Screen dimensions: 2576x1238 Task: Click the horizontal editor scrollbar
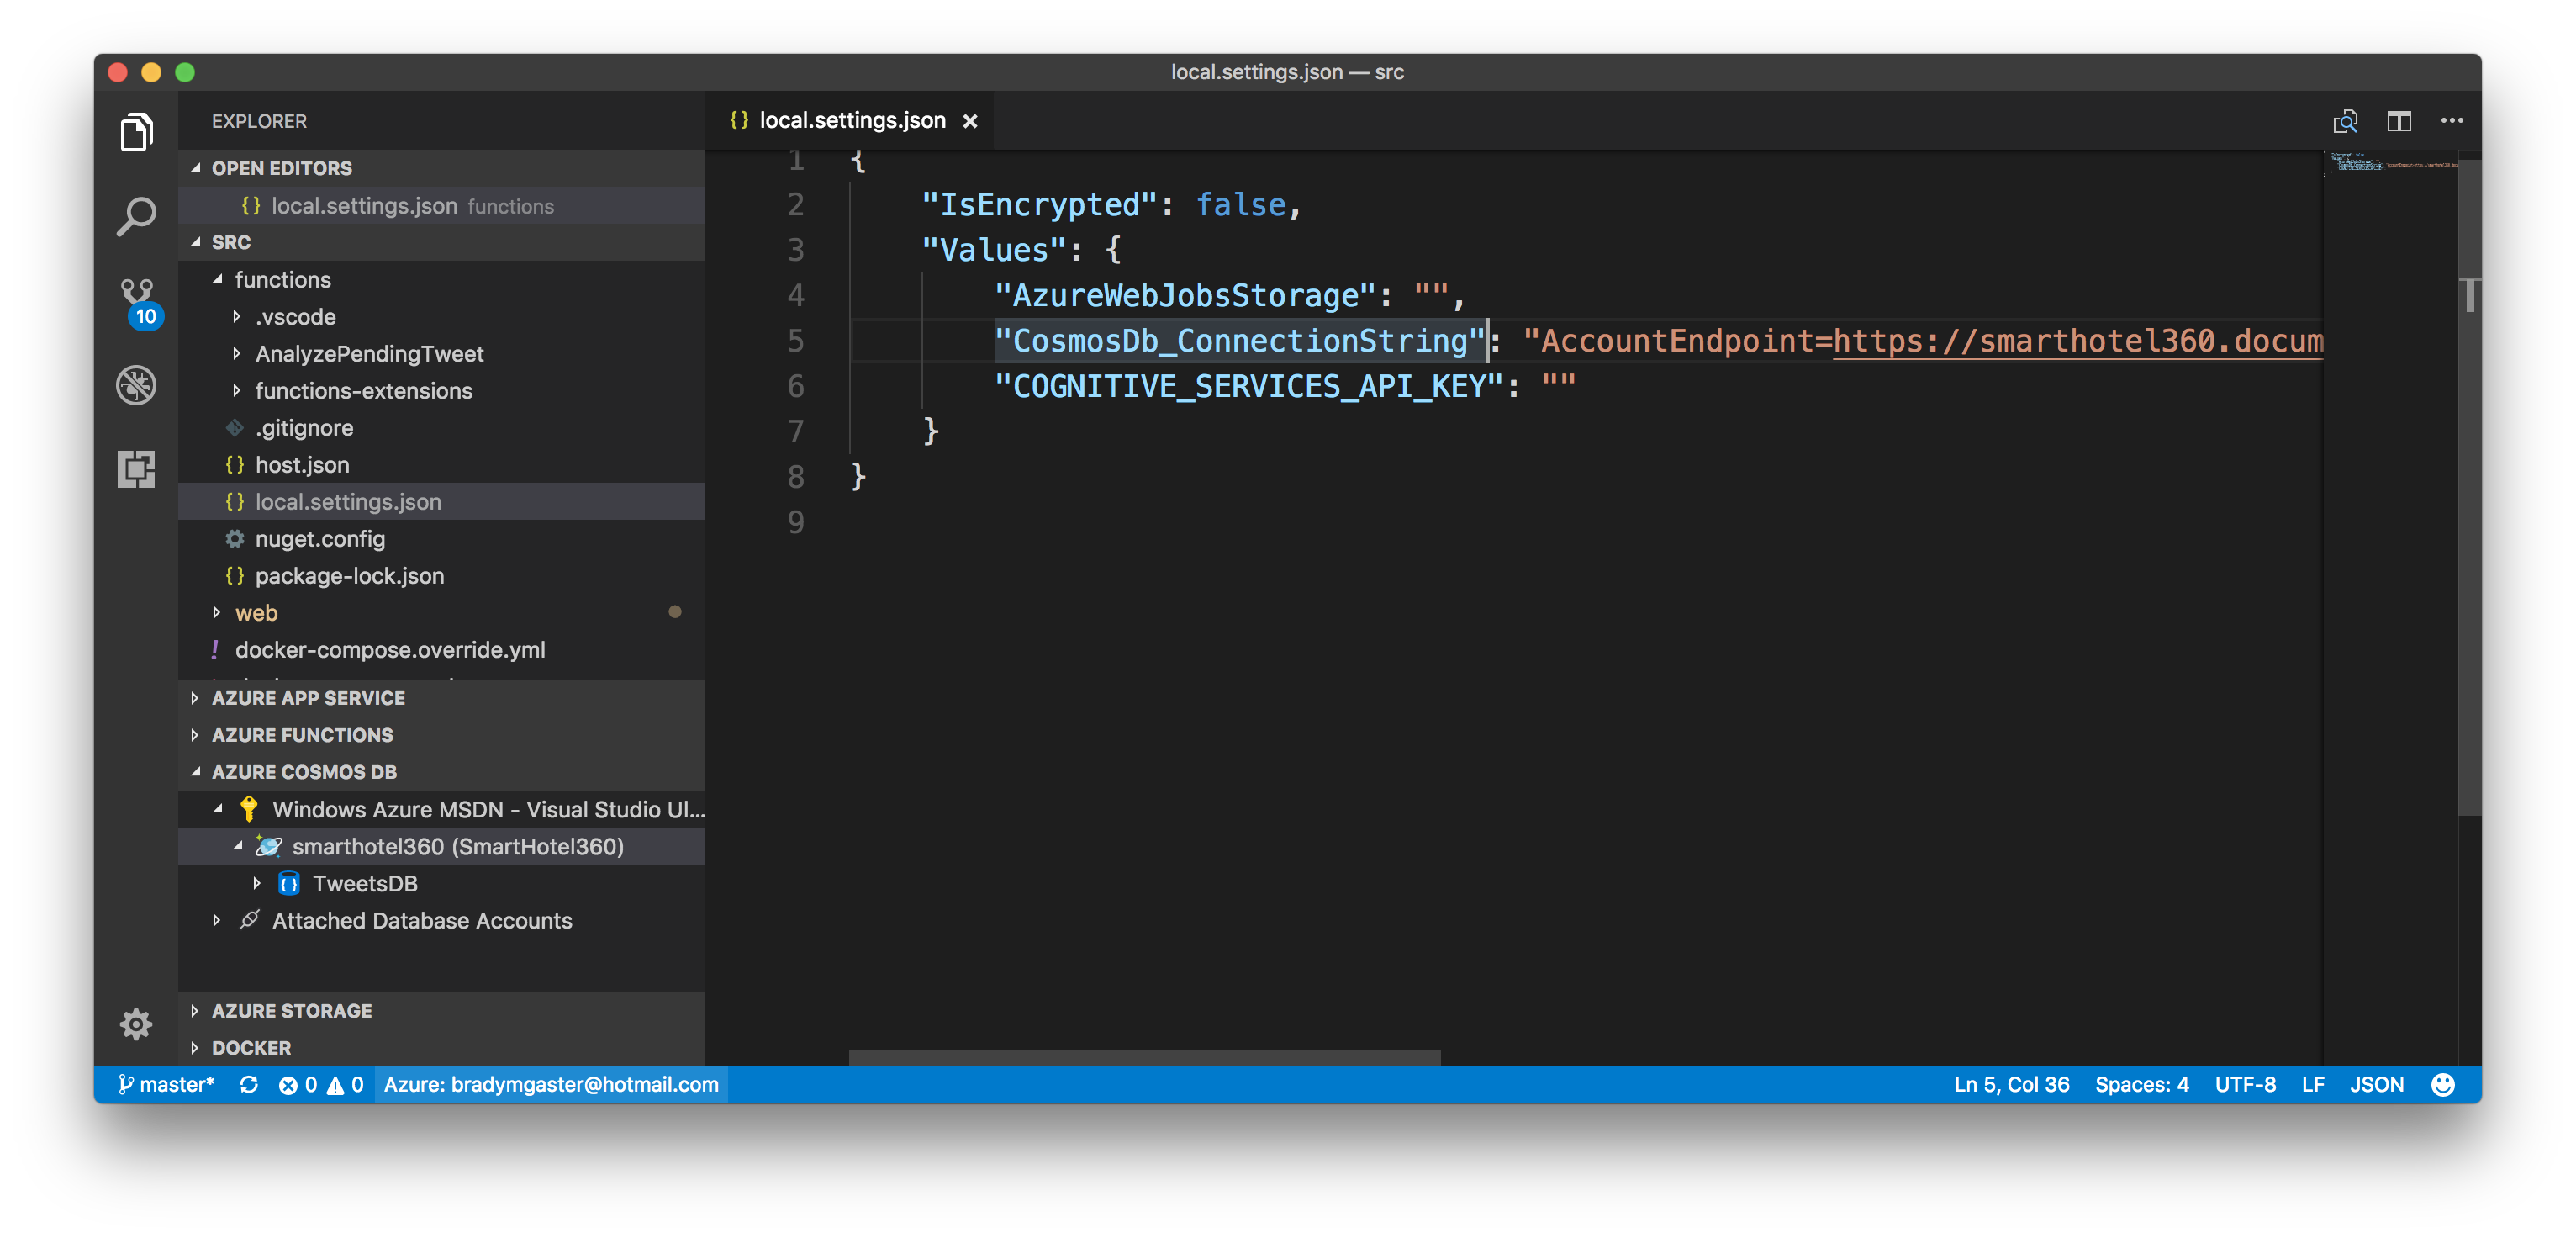pyautogui.click(x=1144, y=1057)
